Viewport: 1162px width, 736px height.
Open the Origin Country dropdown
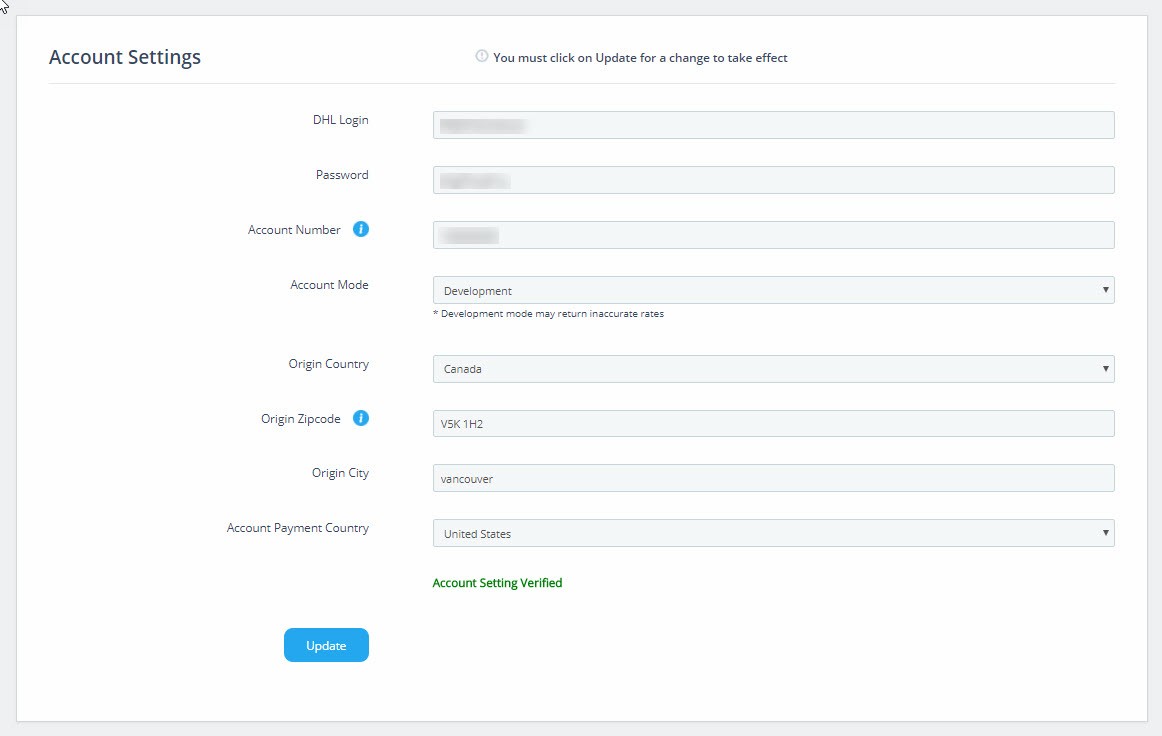(x=773, y=368)
